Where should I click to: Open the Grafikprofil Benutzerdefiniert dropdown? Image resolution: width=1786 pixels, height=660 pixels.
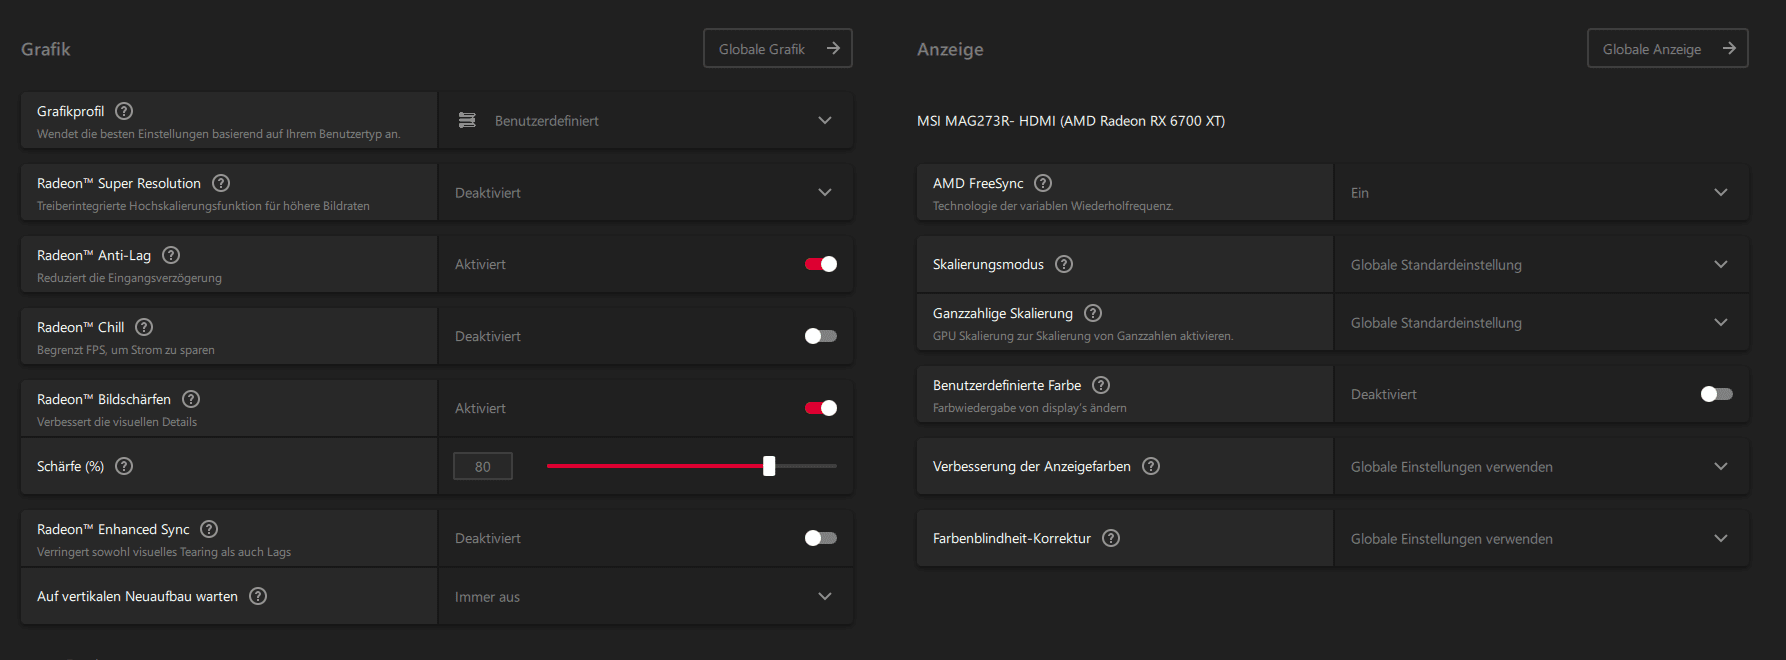click(645, 120)
